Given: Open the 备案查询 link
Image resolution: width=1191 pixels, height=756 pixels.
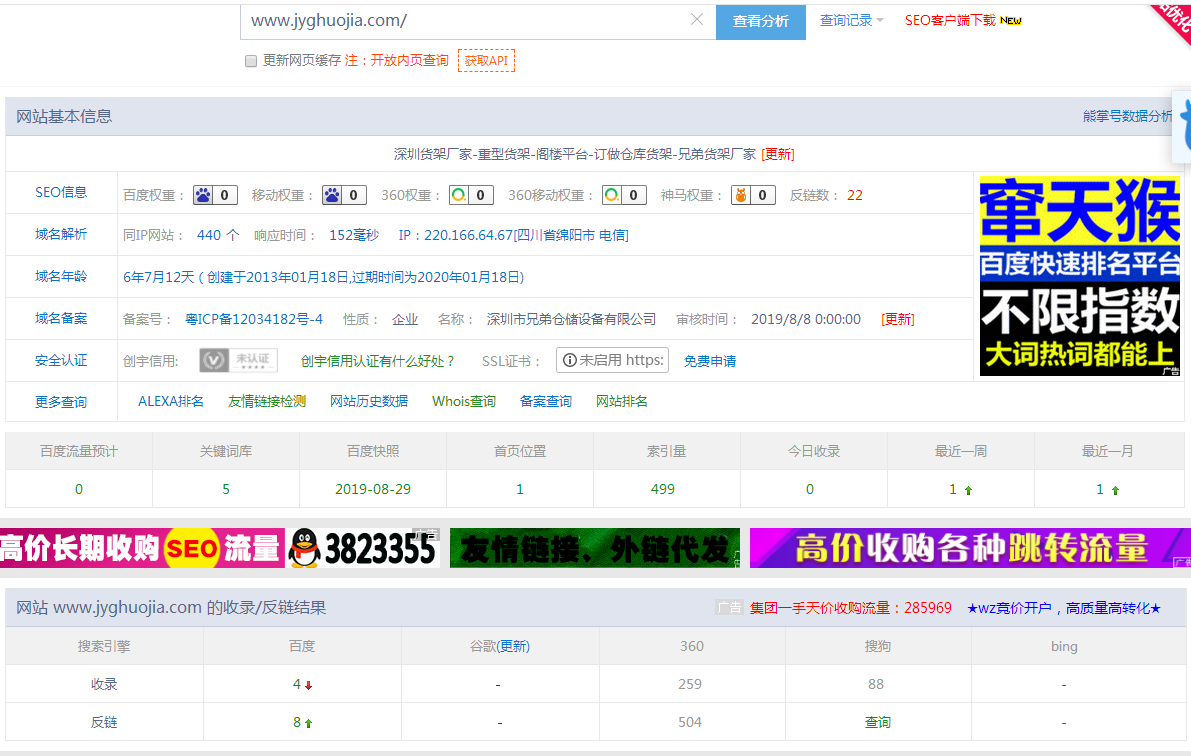Looking at the screenshot, I should point(545,401).
